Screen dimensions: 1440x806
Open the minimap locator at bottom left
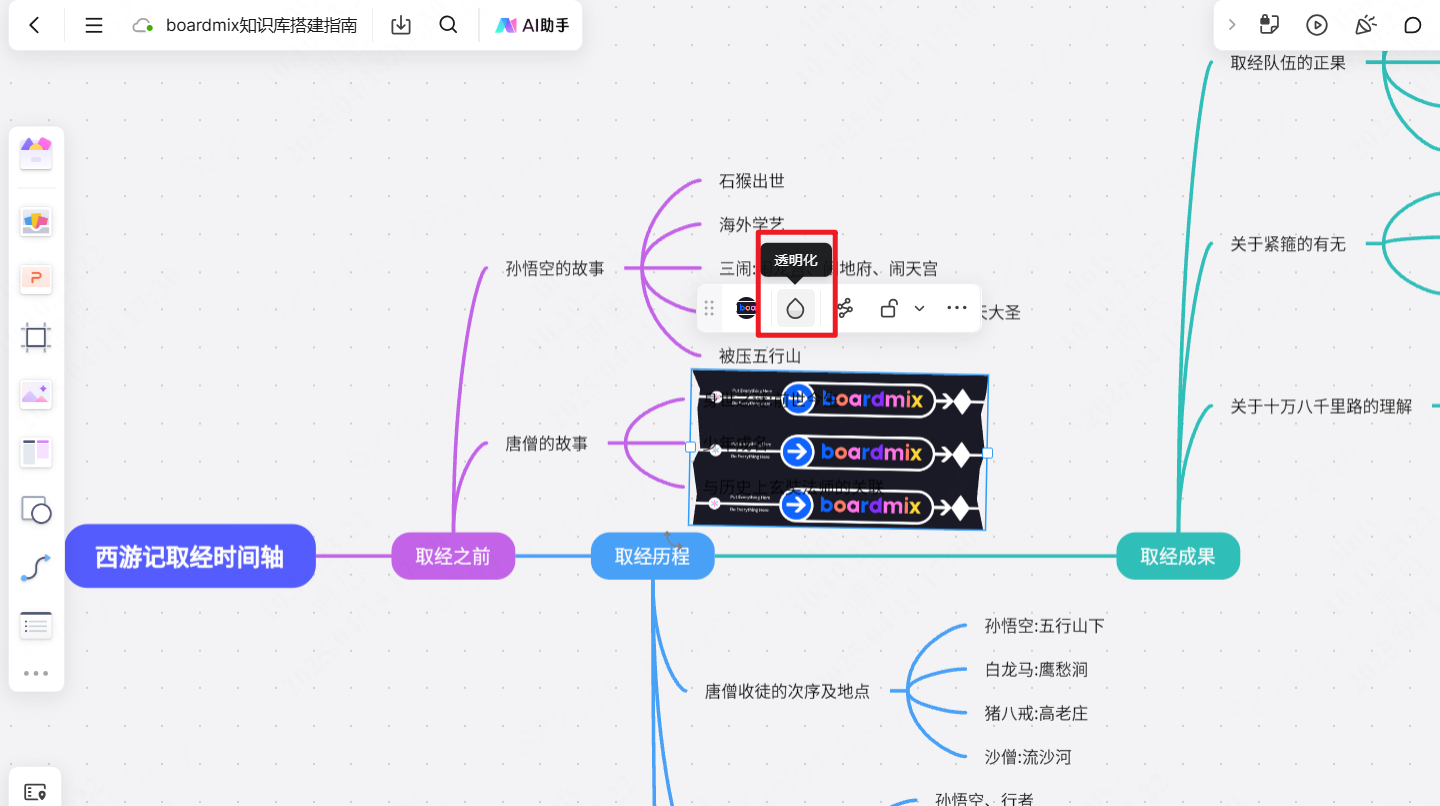coord(35,792)
